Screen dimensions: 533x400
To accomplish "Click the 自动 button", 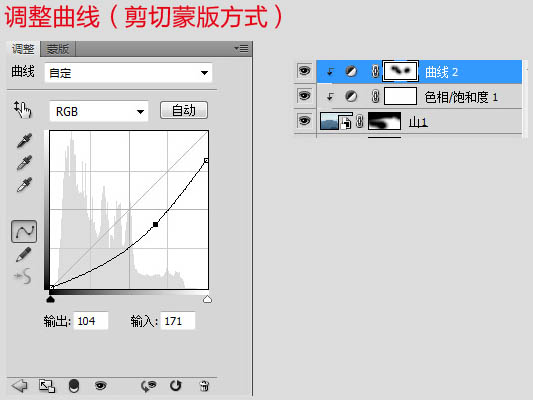I will pyautogui.click(x=184, y=110).
